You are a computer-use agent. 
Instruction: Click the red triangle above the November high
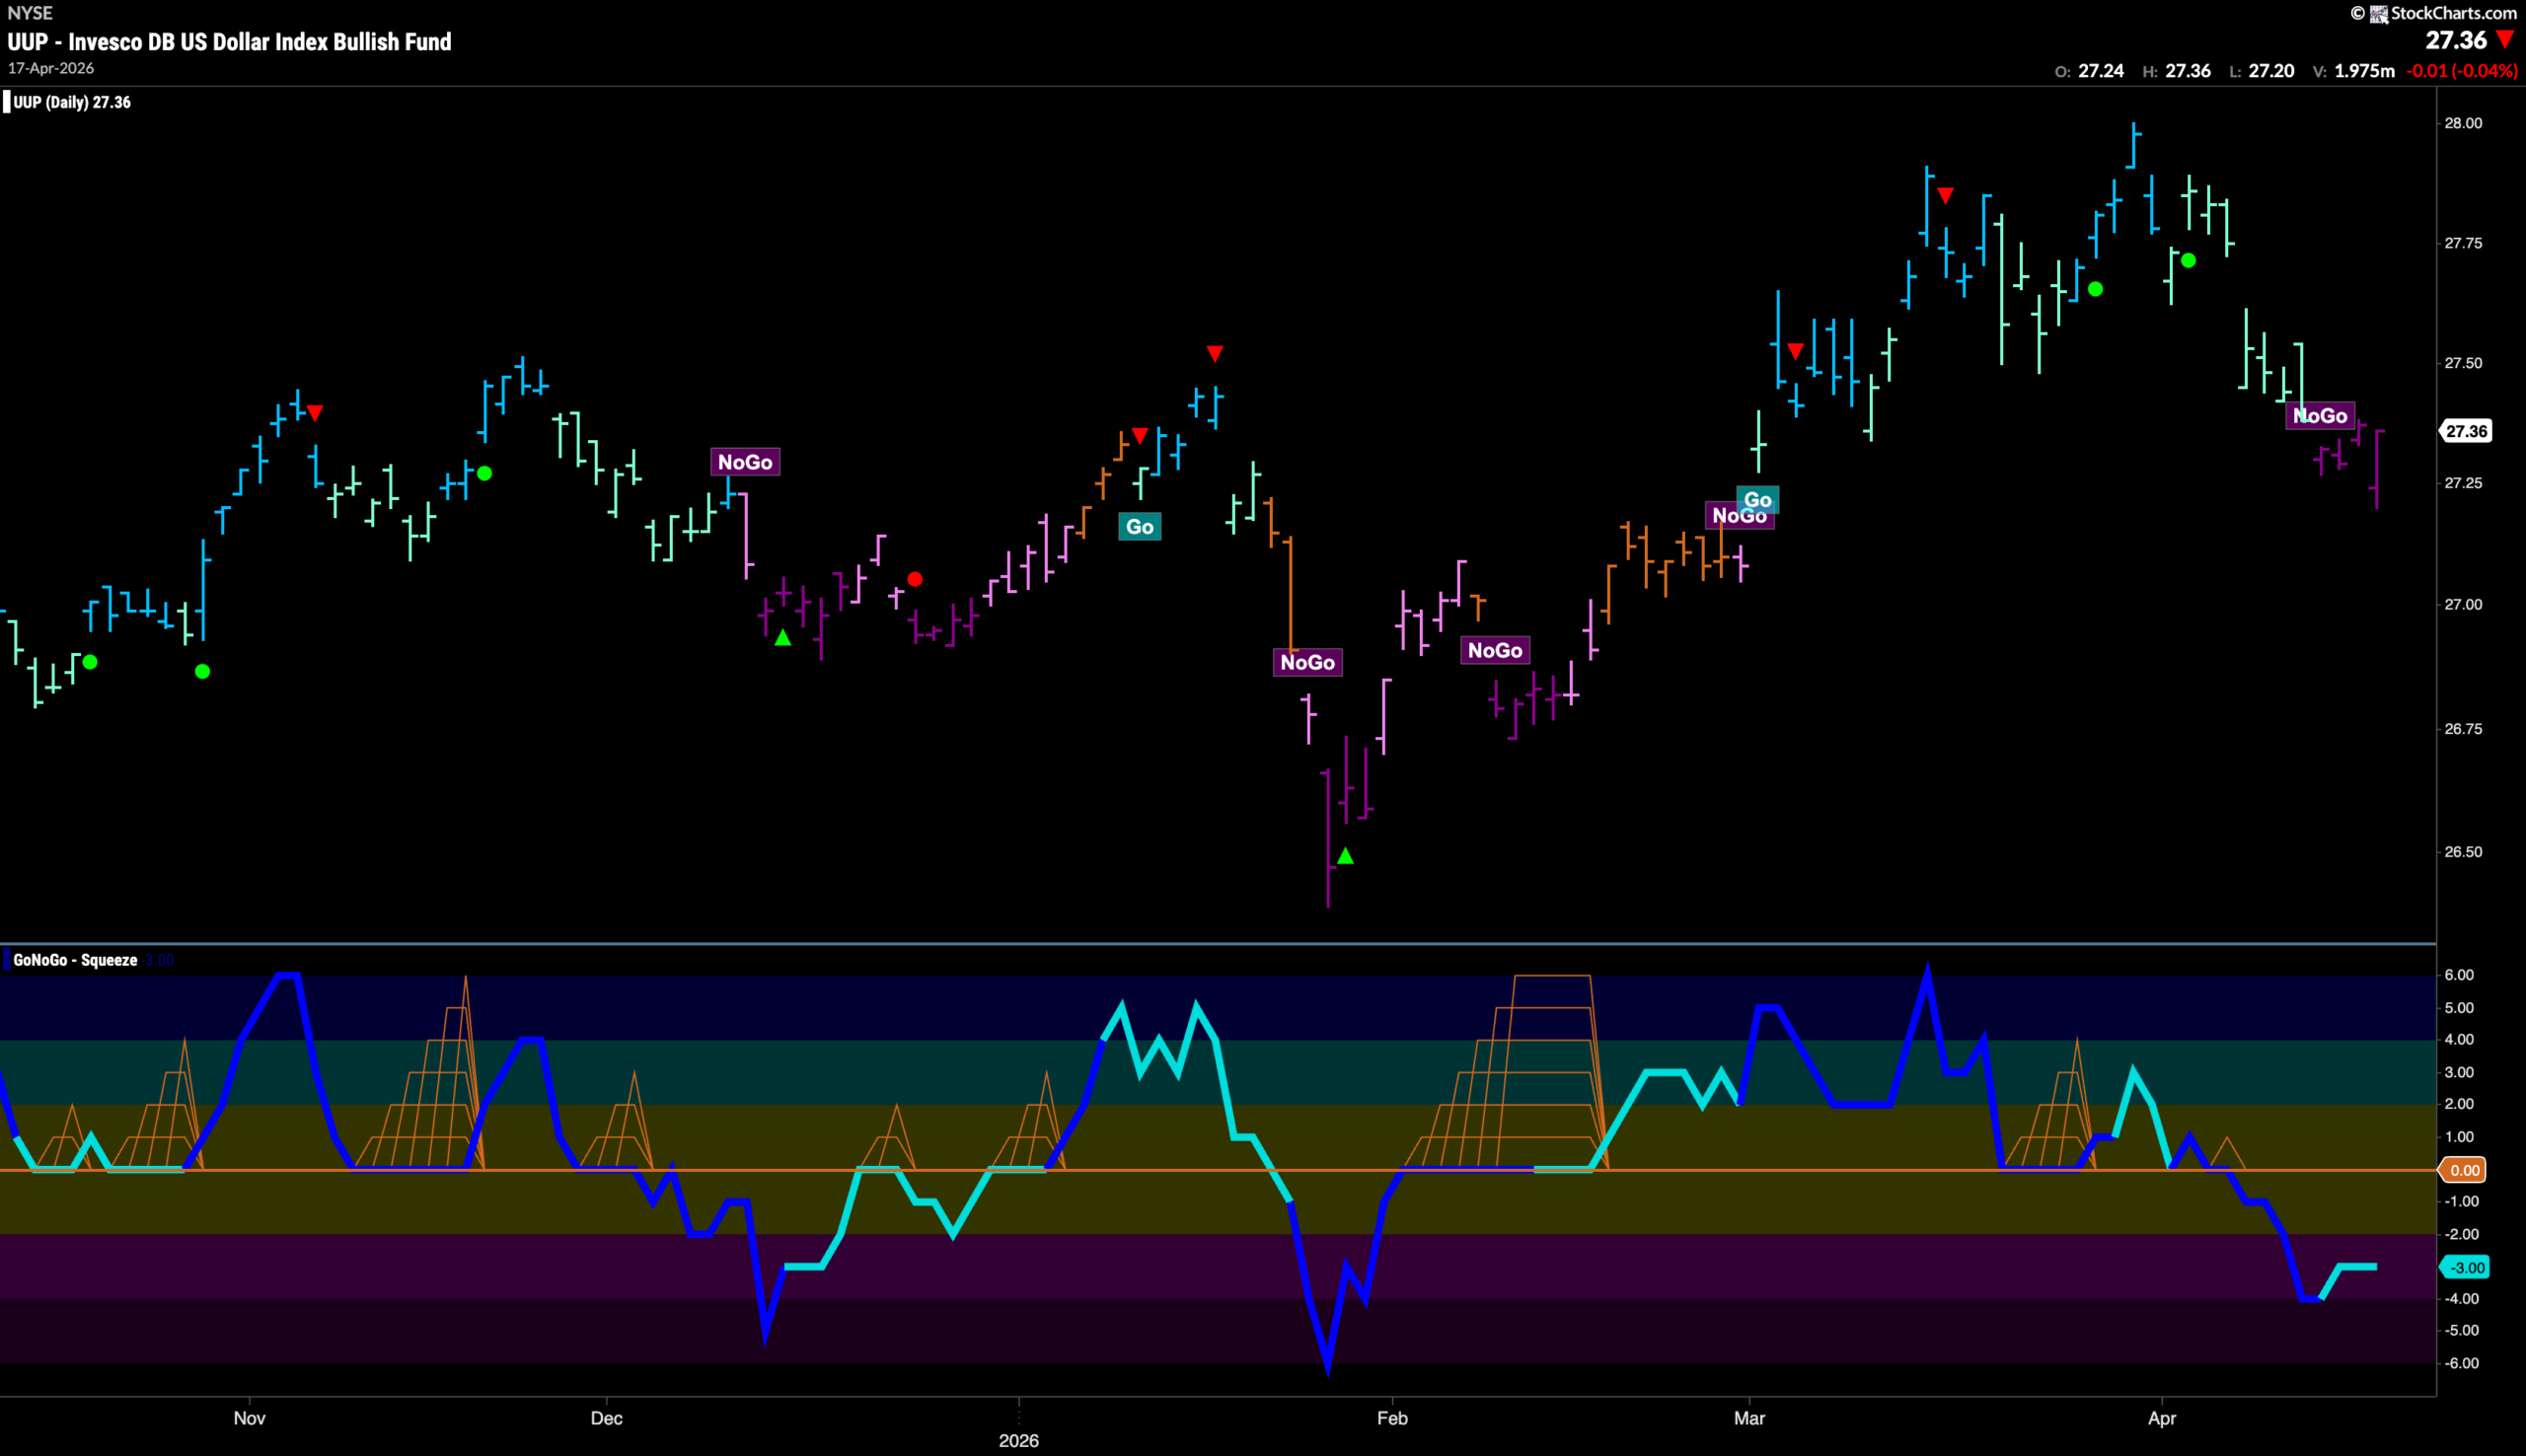[315, 413]
